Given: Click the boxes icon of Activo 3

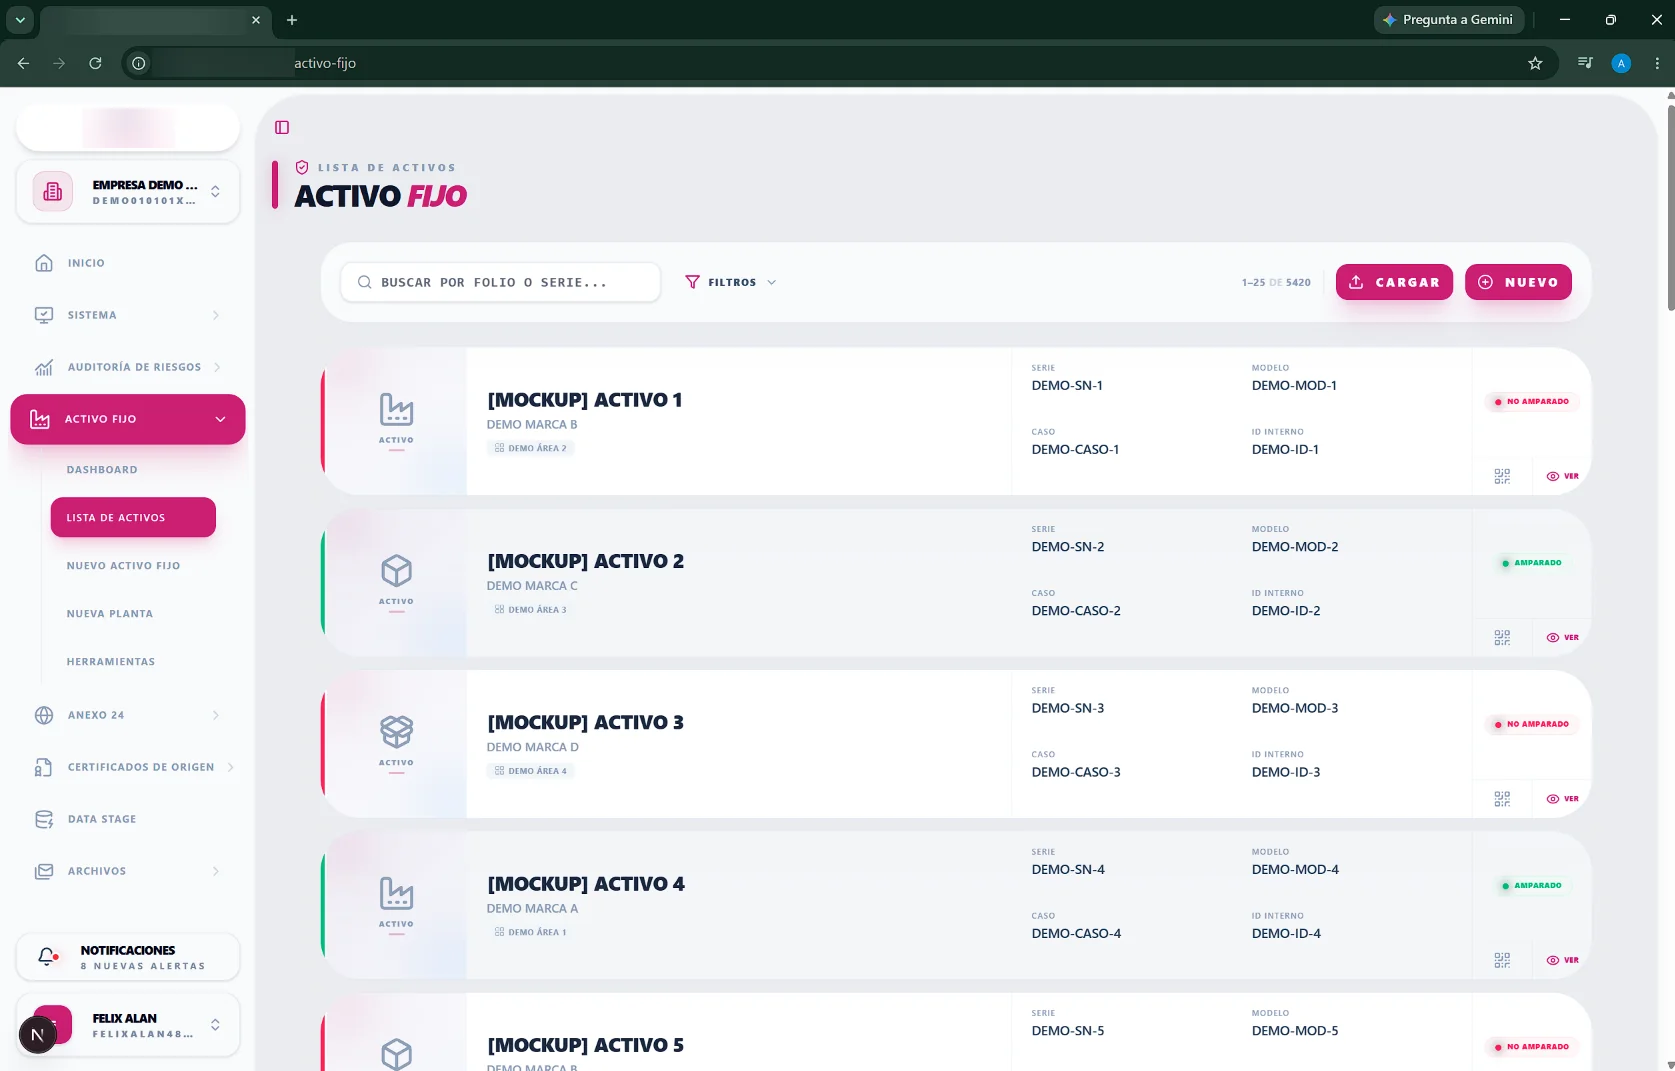Looking at the screenshot, I should click(x=396, y=732).
